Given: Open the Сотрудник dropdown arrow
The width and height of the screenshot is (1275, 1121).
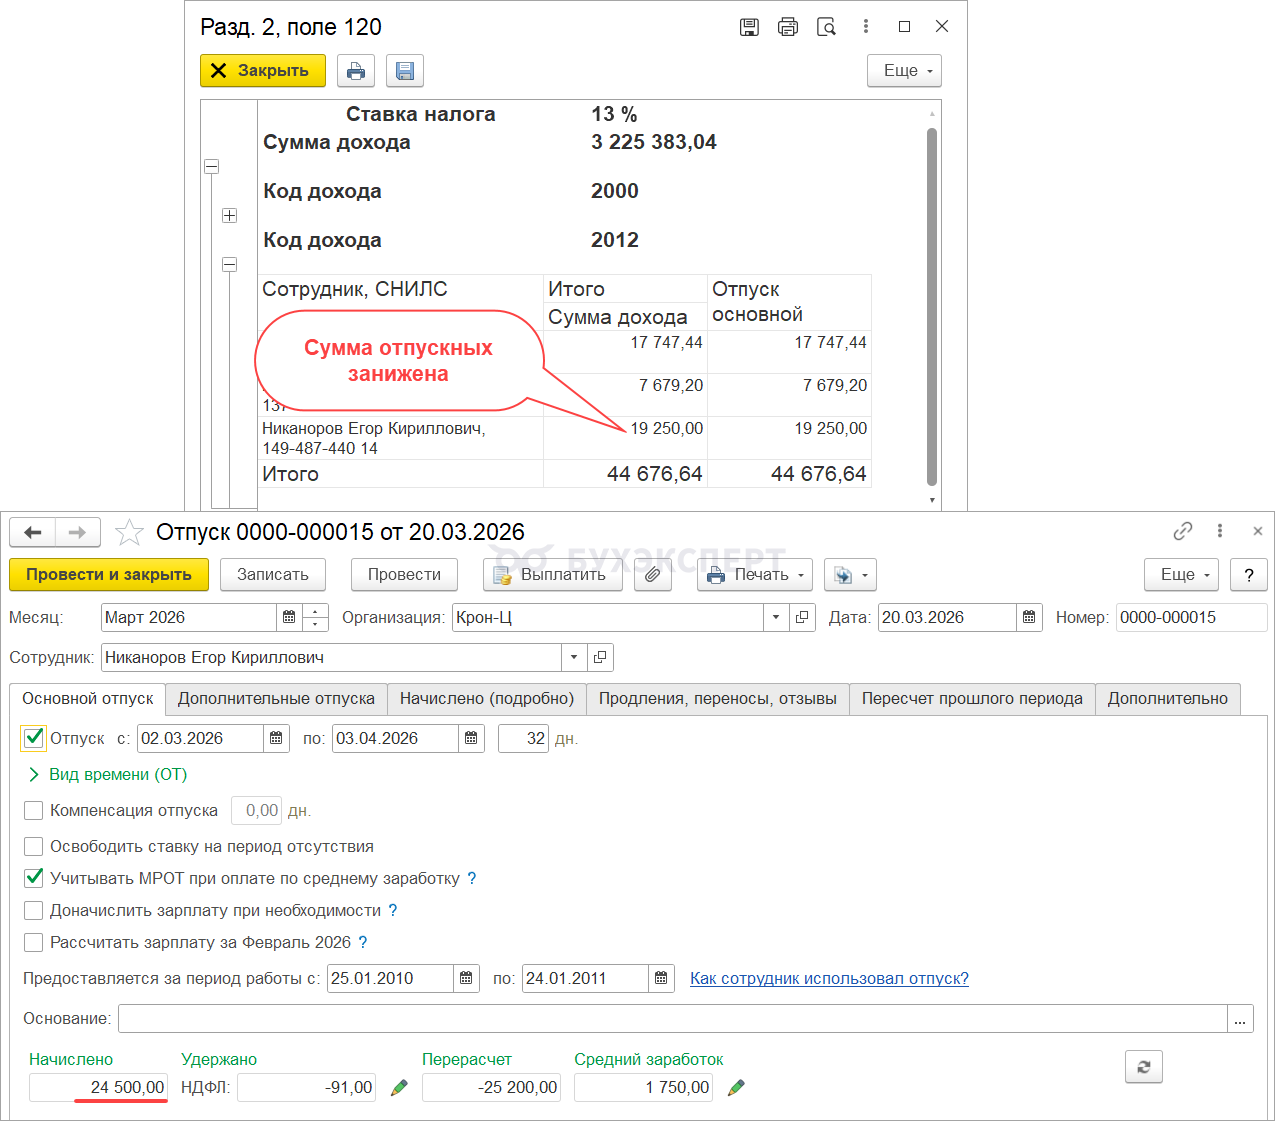Looking at the screenshot, I should (574, 658).
